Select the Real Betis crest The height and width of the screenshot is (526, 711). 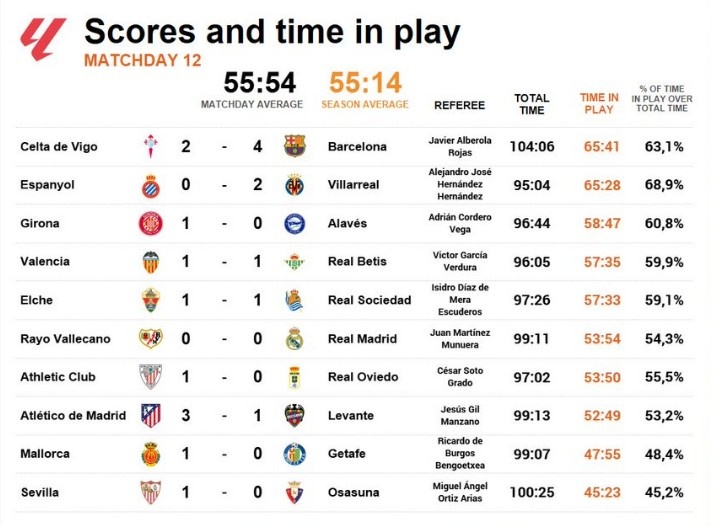pyautogui.click(x=294, y=262)
